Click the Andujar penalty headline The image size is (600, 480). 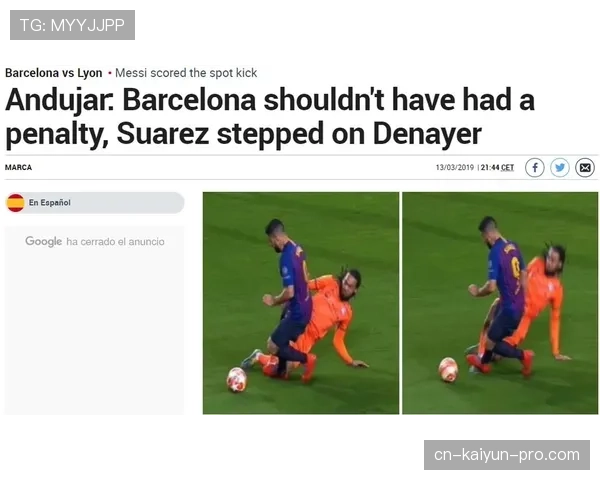270,116
